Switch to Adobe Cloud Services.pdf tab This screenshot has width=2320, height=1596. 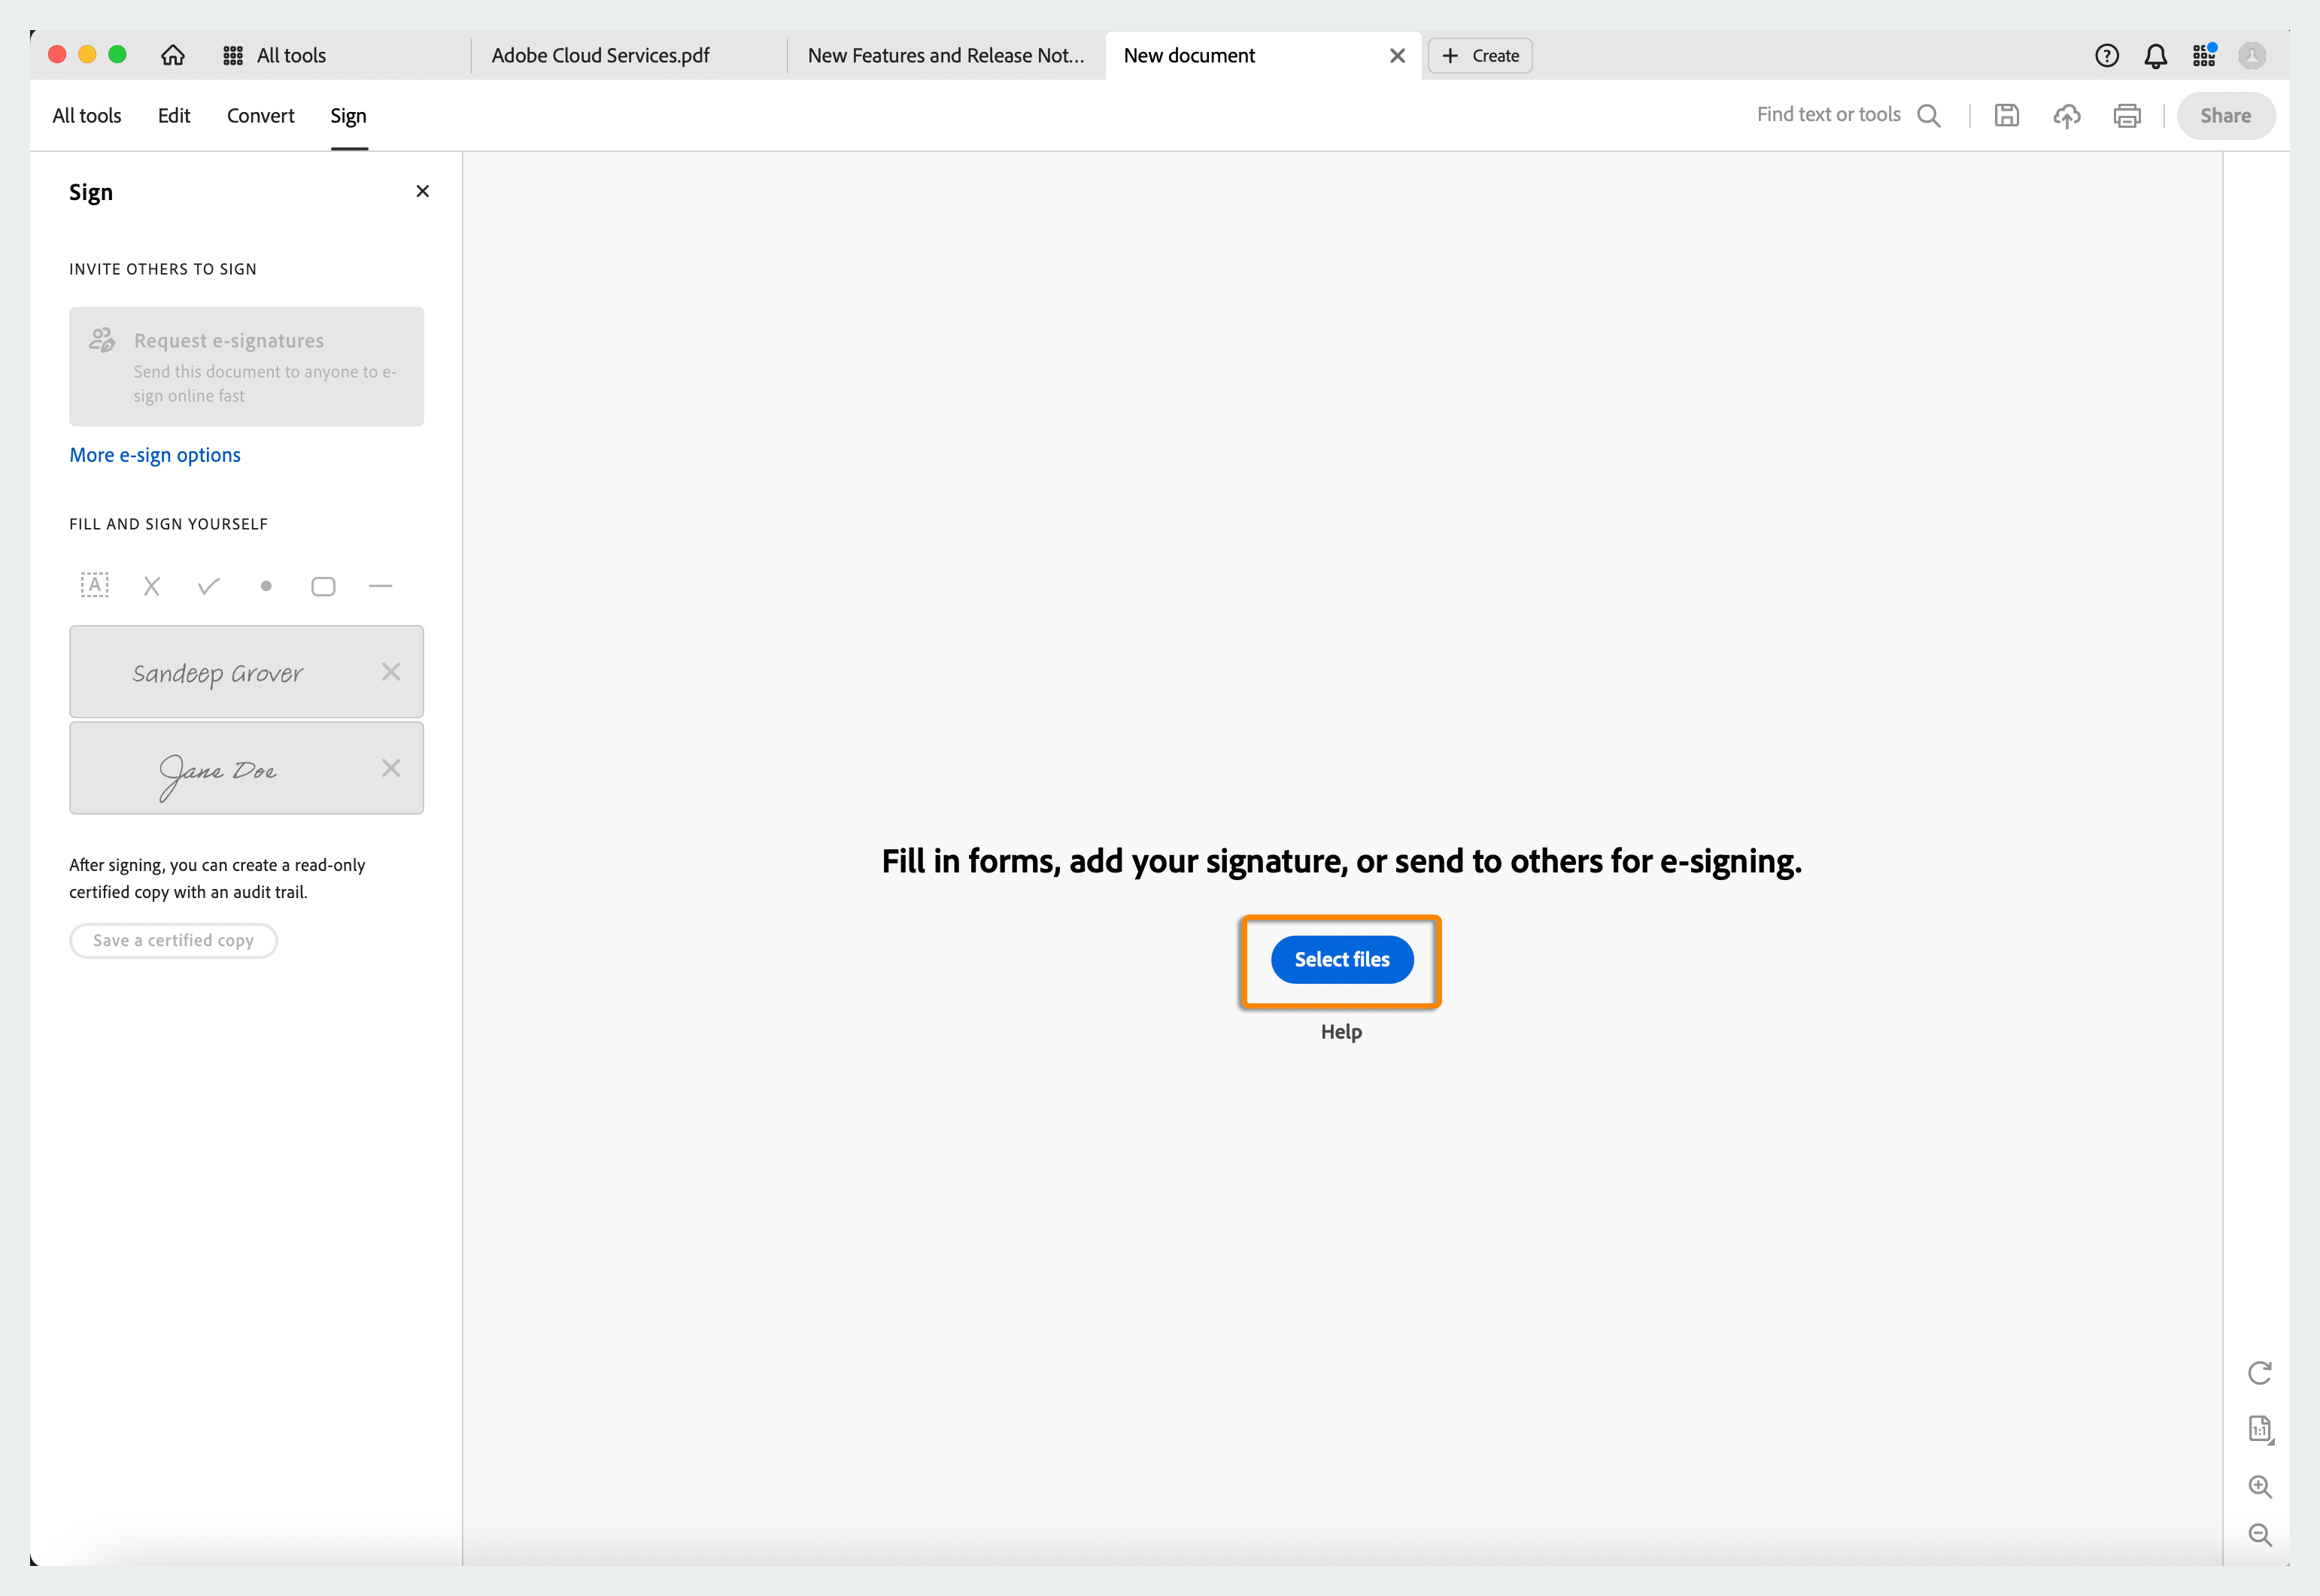click(601, 56)
